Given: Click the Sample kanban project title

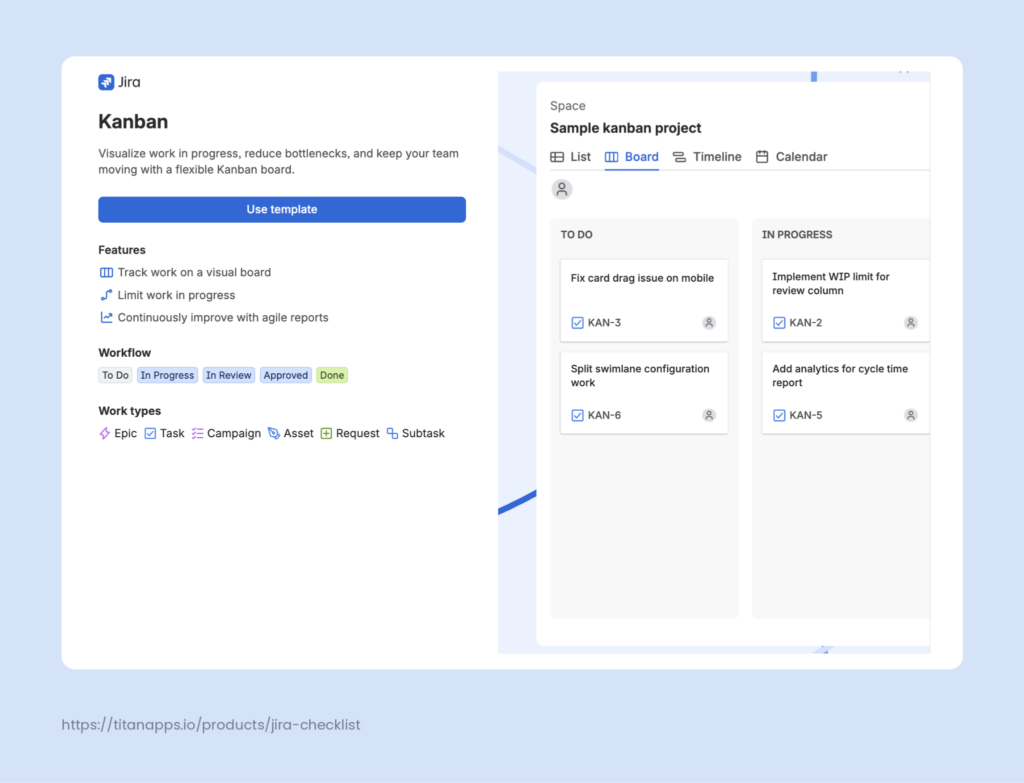Looking at the screenshot, I should [626, 128].
